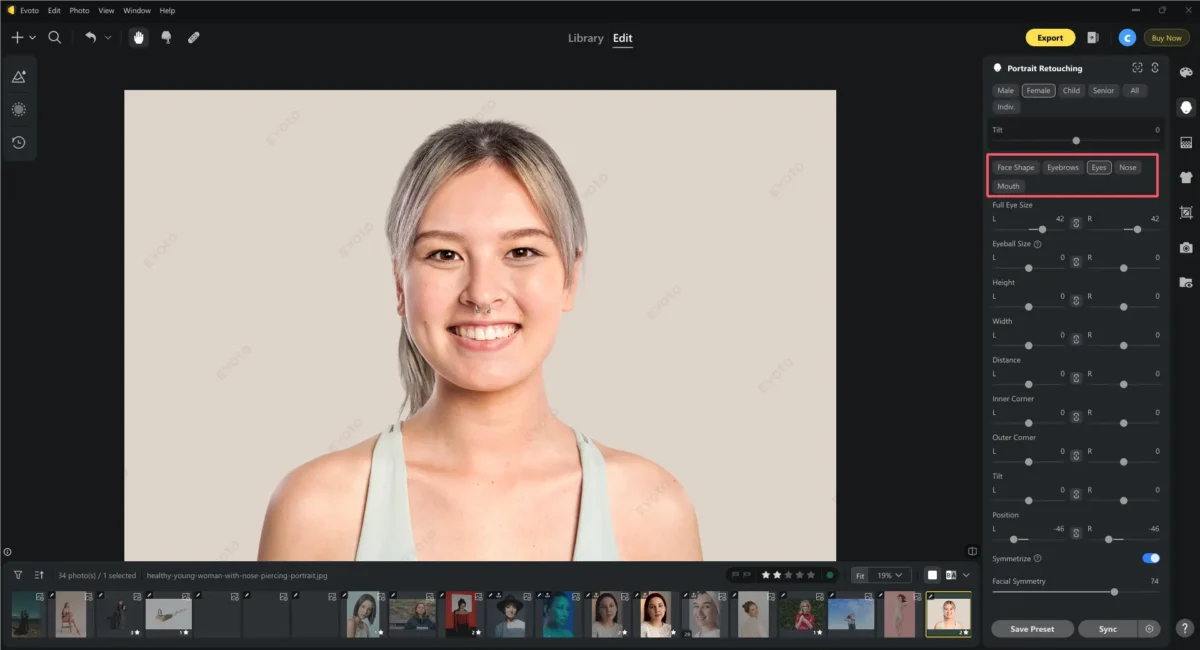Expand the add photo plus dropdown arrow

click(x=32, y=38)
